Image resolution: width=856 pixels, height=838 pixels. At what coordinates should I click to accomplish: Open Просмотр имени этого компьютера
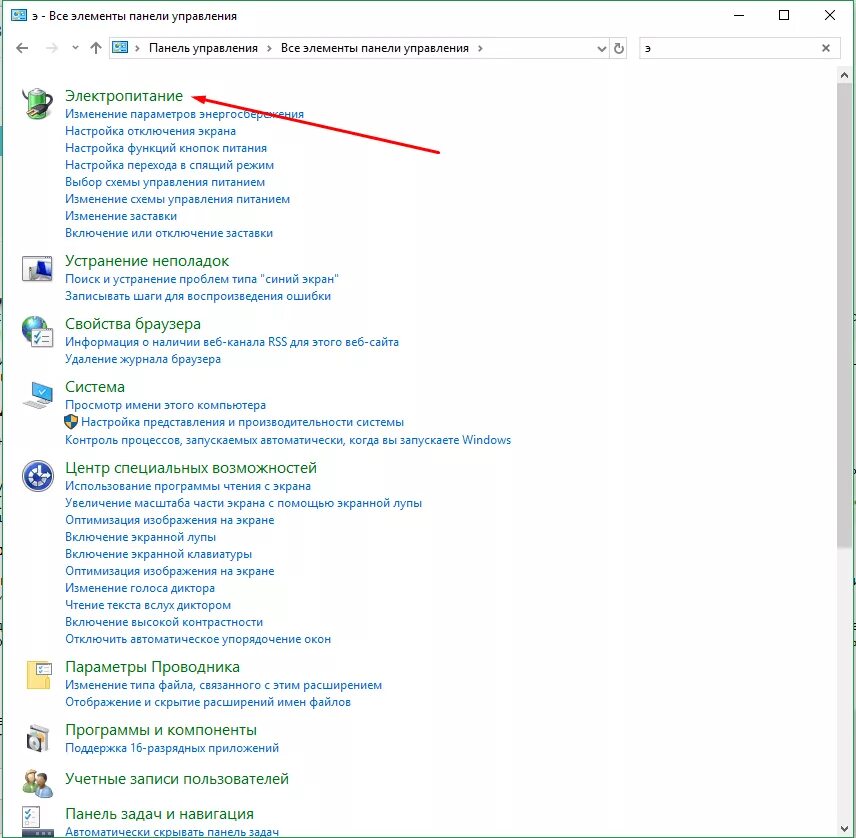click(165, 405)
